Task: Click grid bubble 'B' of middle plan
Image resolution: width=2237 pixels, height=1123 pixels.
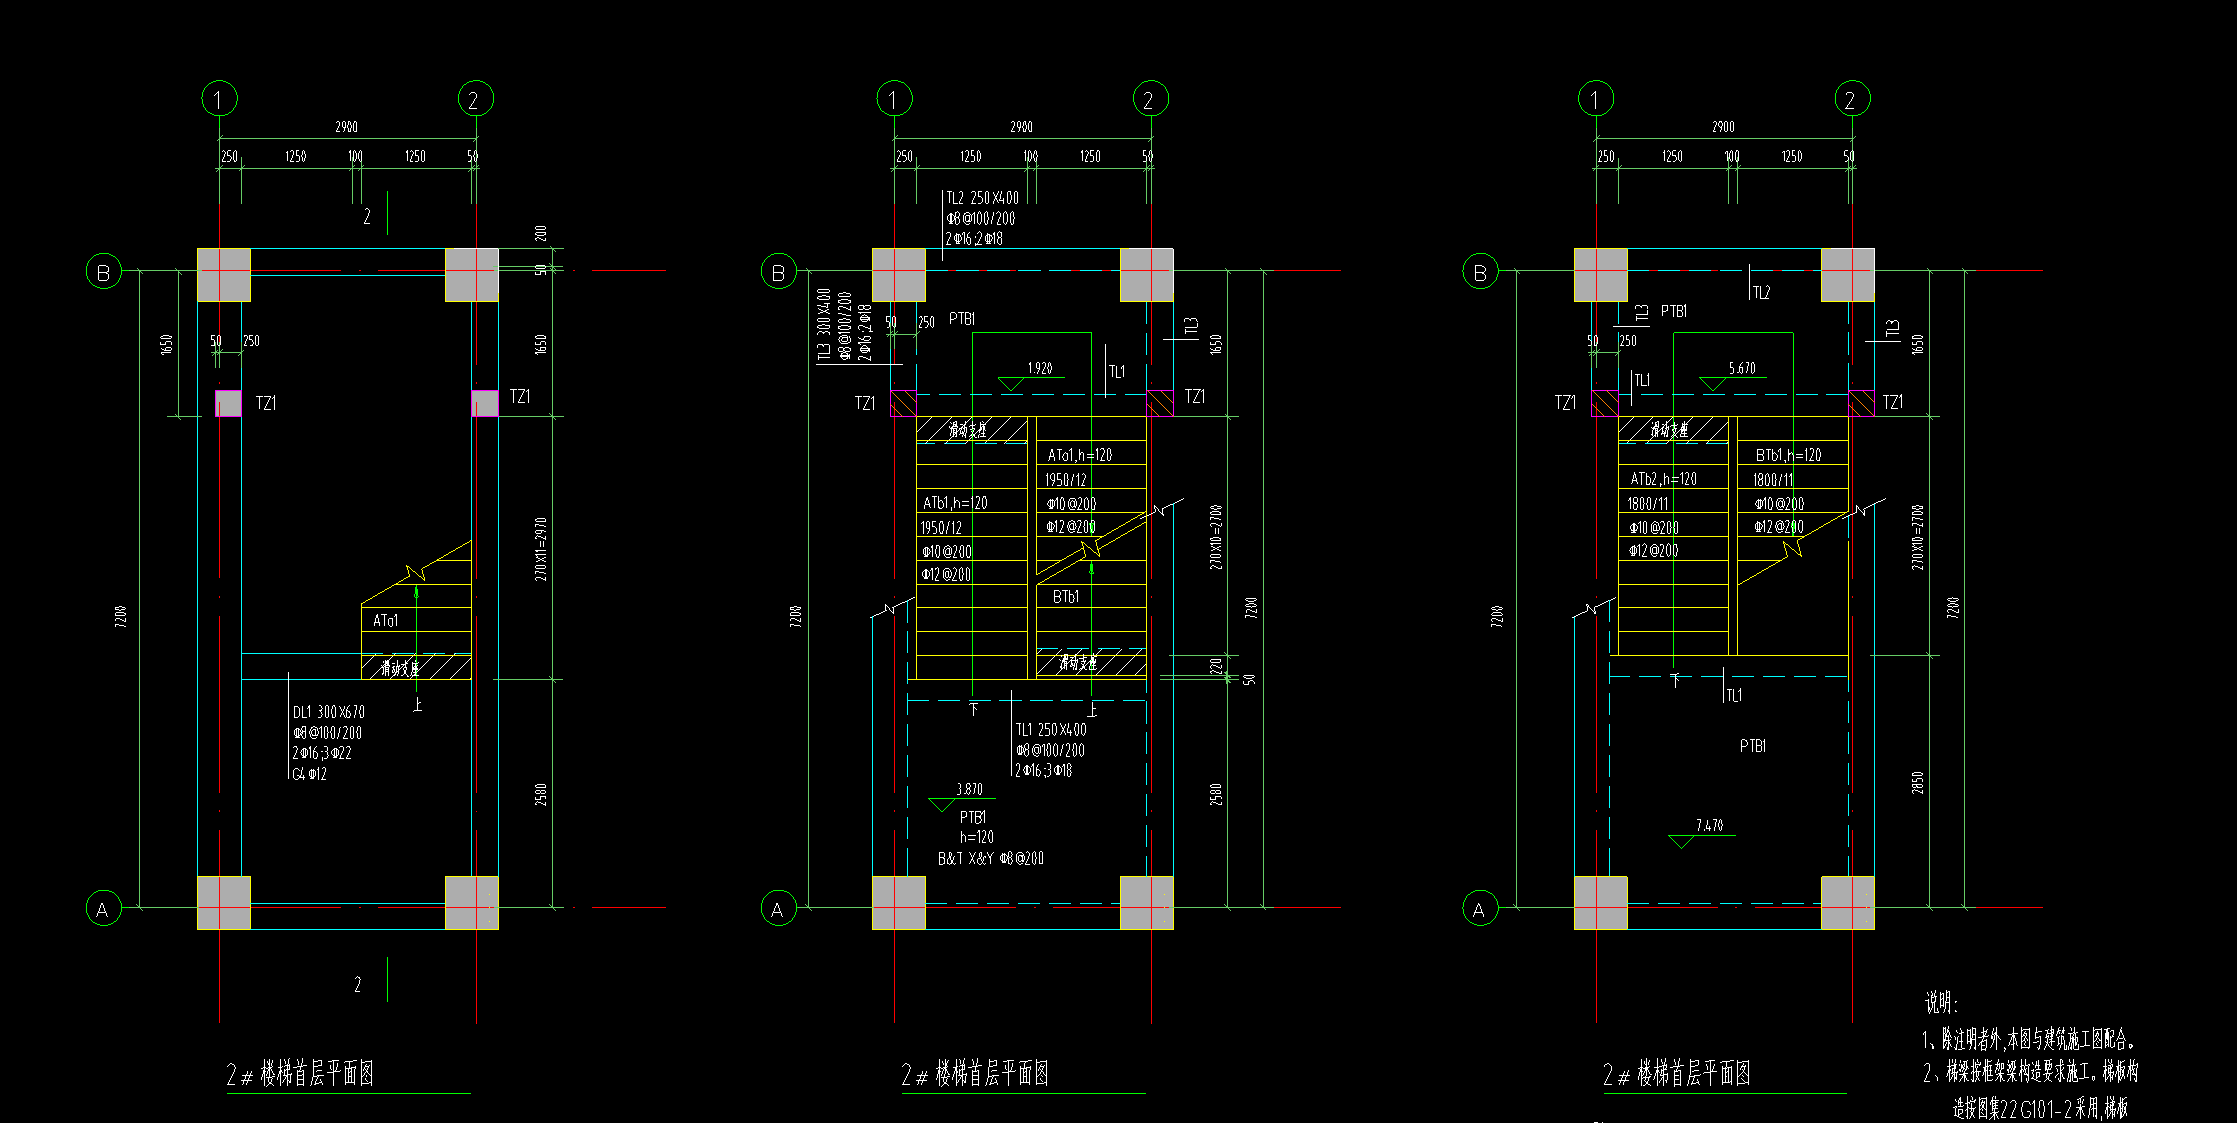Action: (x=779, y=271)
